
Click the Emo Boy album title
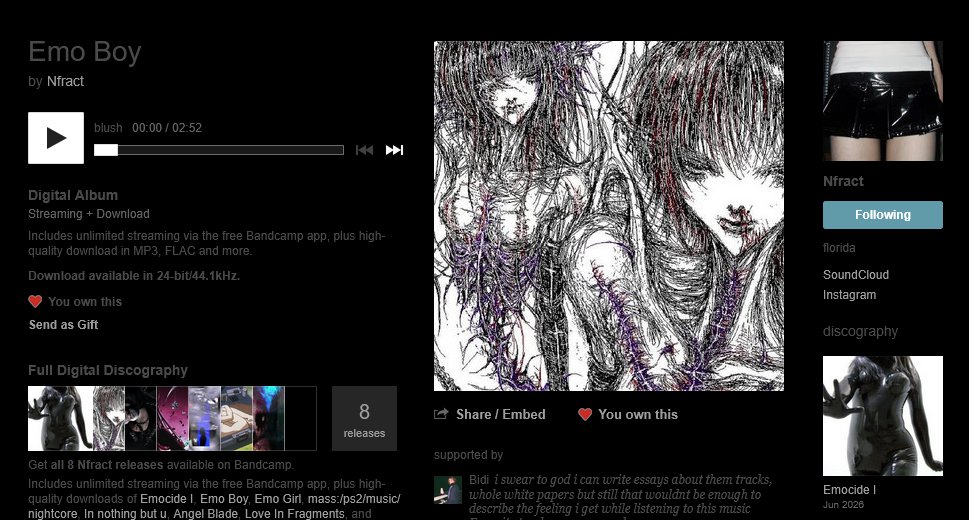[85, 52]
